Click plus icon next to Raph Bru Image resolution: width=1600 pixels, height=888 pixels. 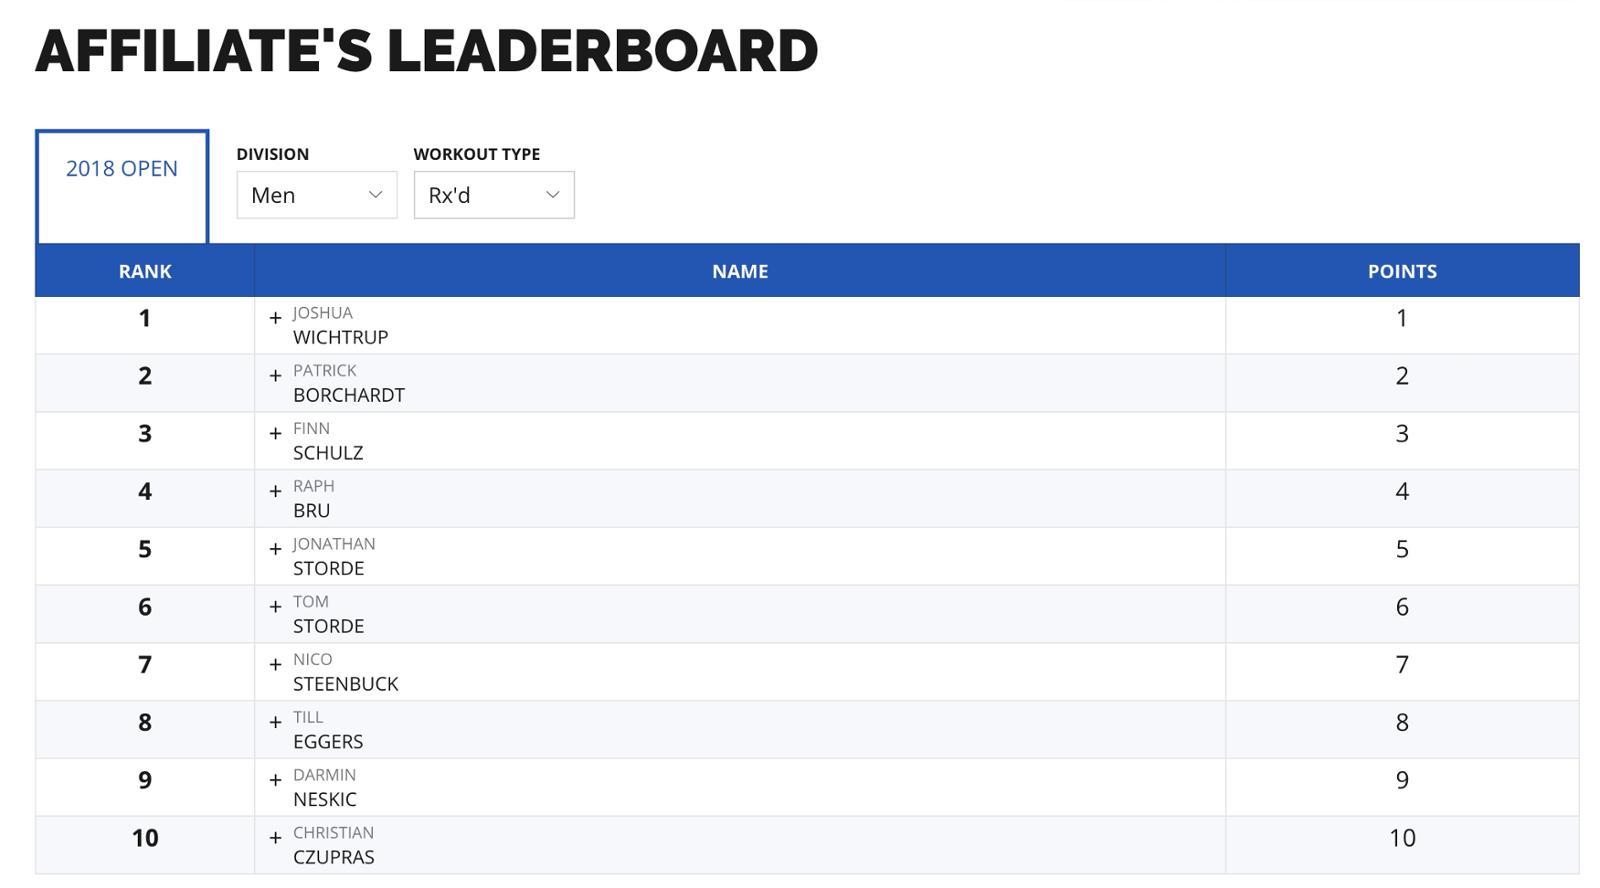pyautogui.click(x=275, y=492)
